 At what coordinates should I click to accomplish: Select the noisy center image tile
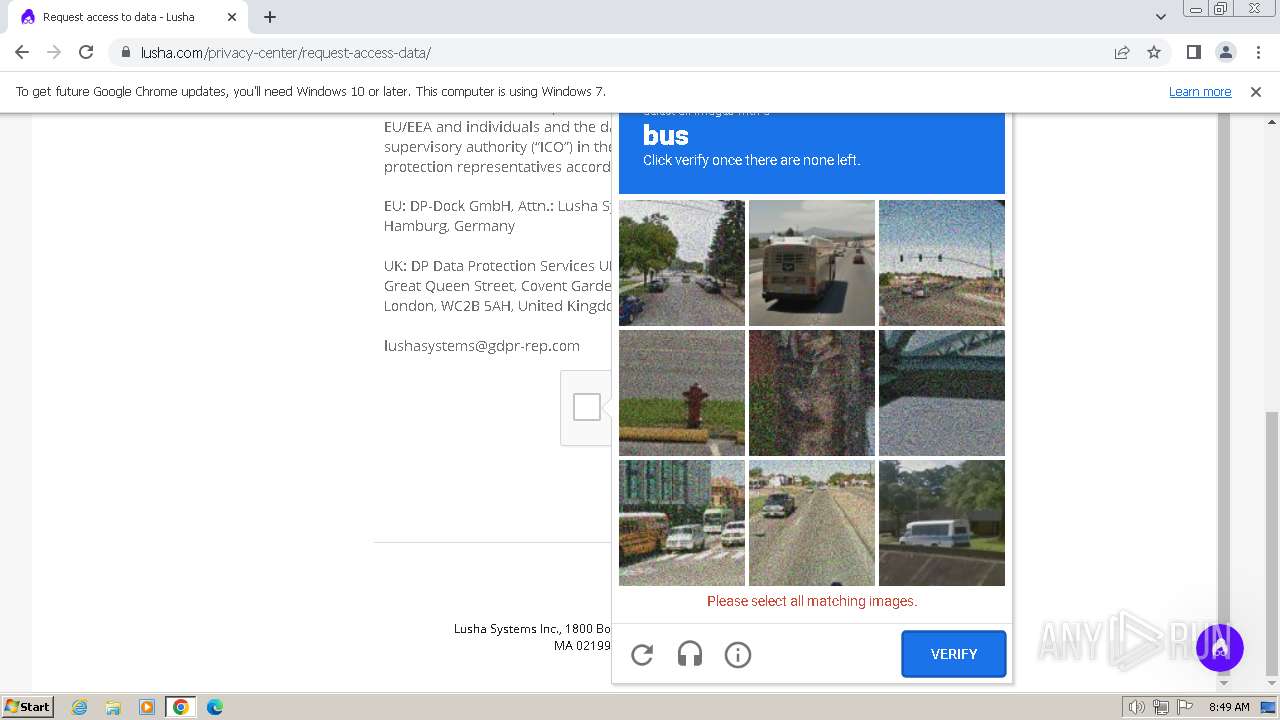812,393
